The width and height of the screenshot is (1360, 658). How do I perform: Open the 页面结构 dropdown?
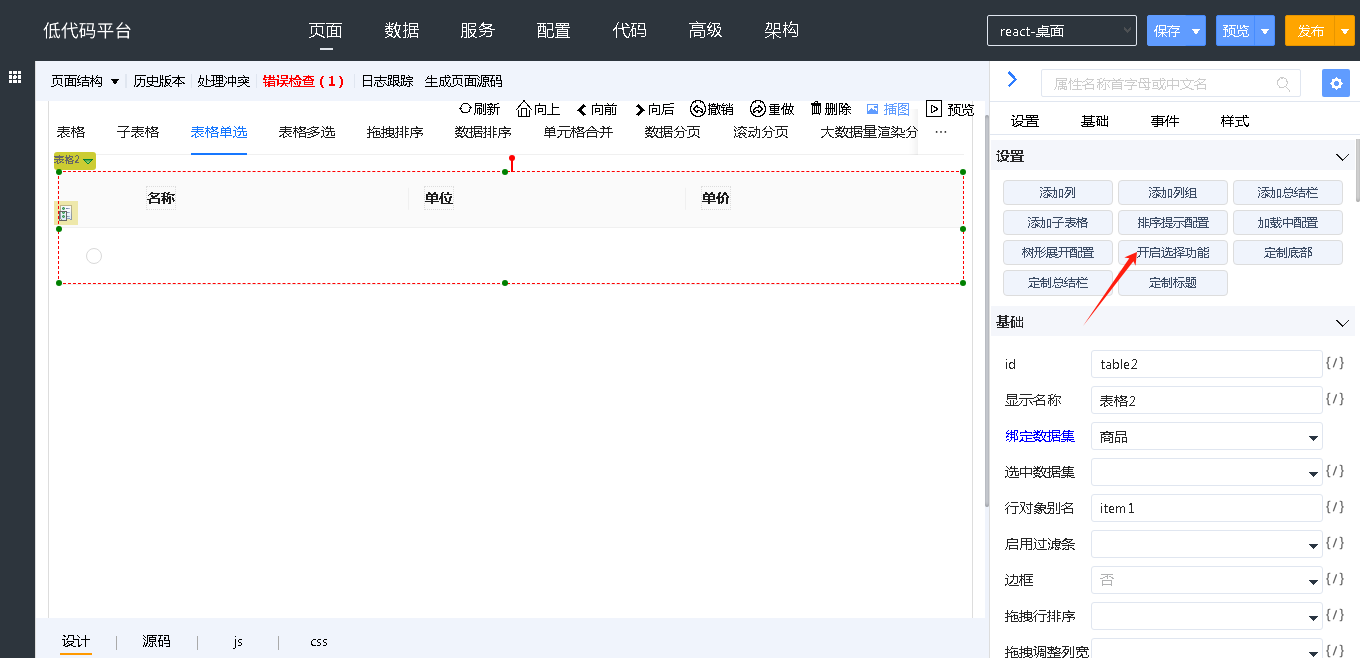(85, 81)
